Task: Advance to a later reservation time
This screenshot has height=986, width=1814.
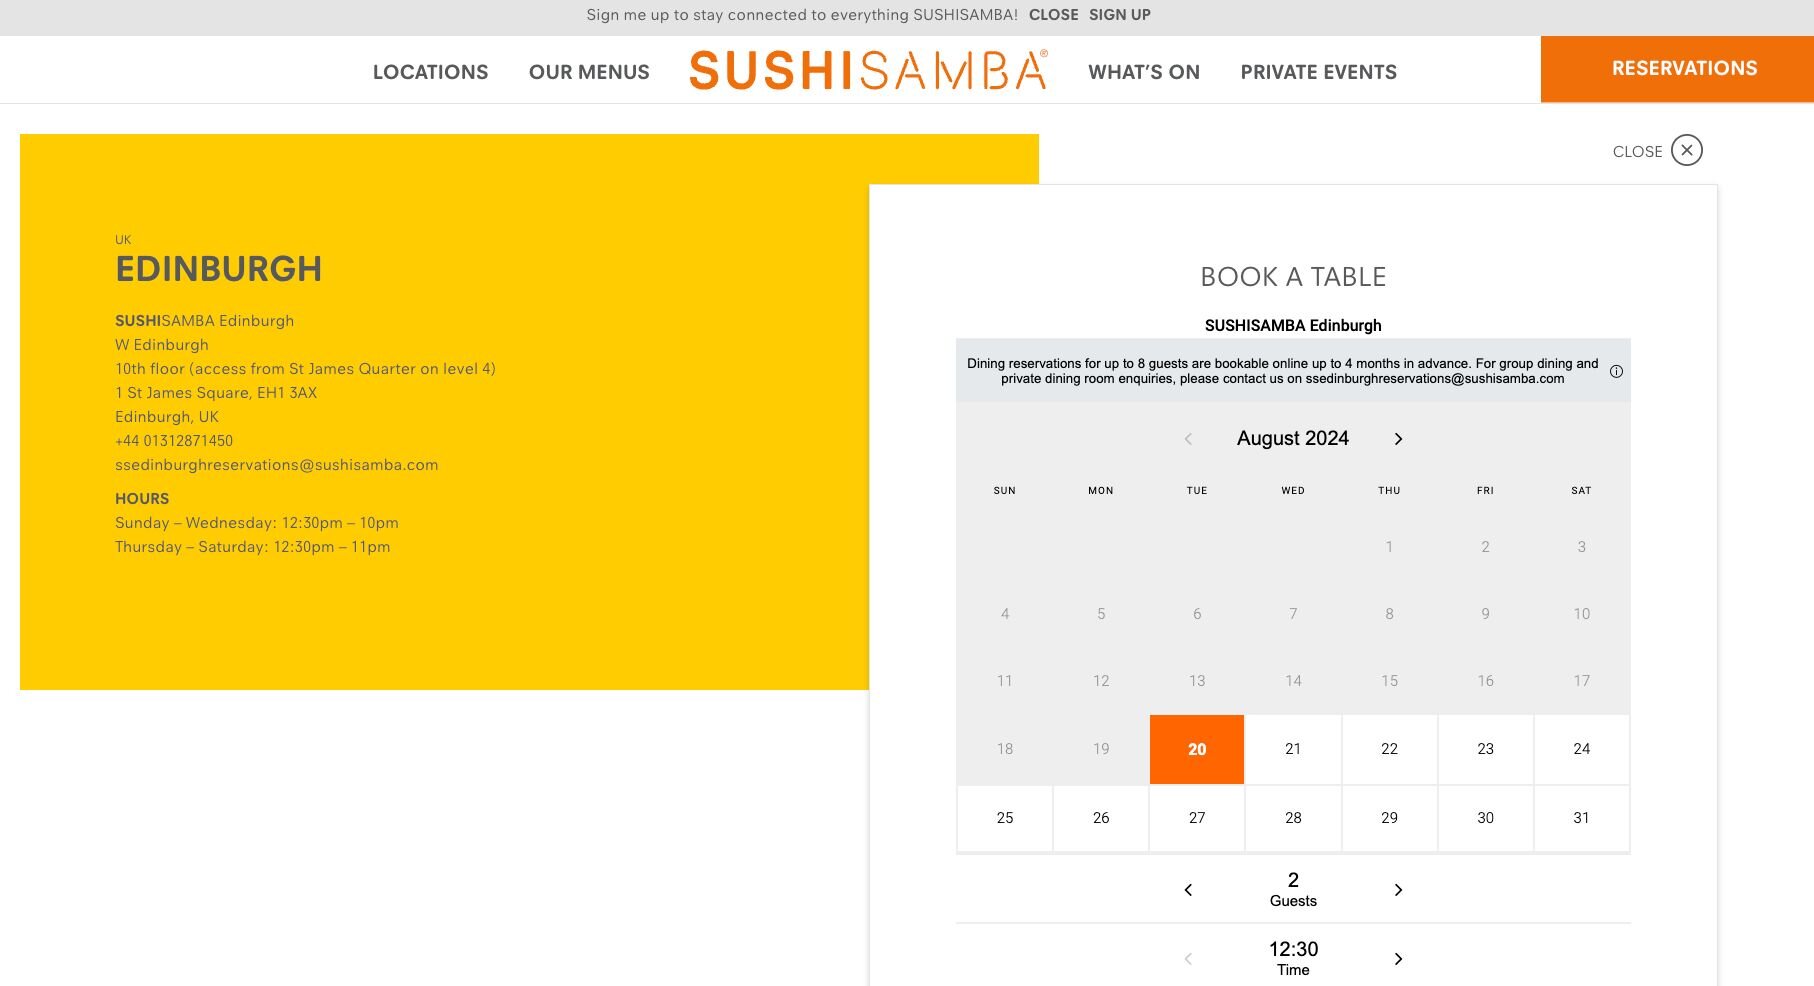Action: tap(1398, 959)
